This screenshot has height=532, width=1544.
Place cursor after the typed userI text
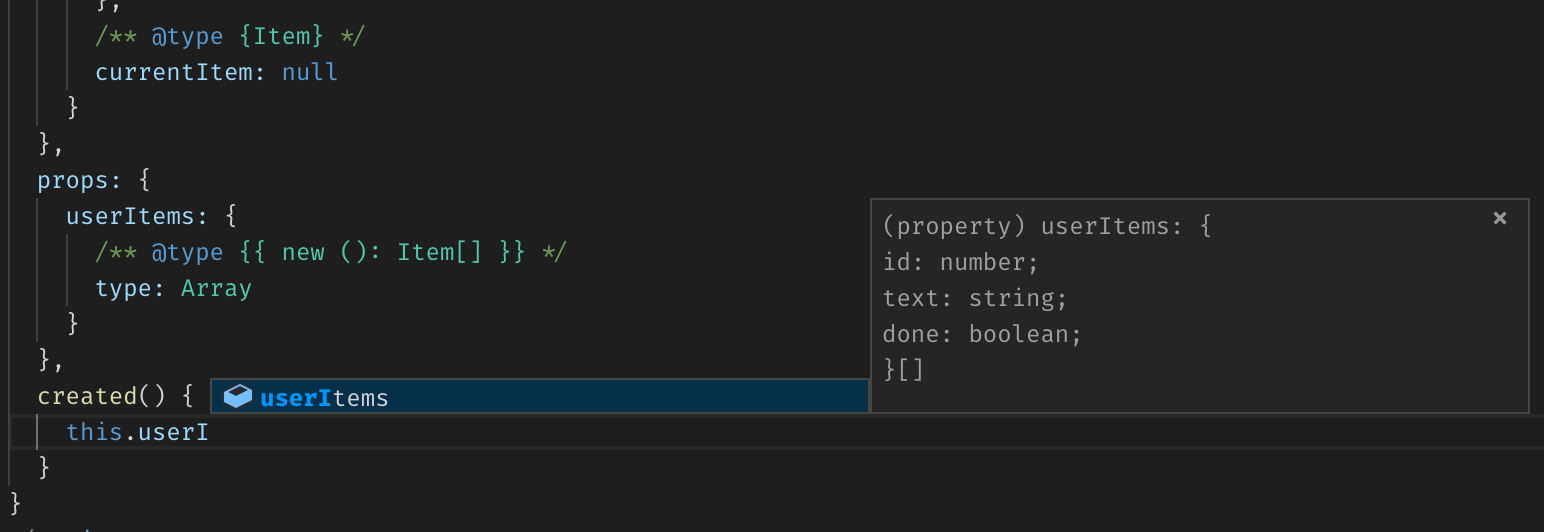[209, 432]
